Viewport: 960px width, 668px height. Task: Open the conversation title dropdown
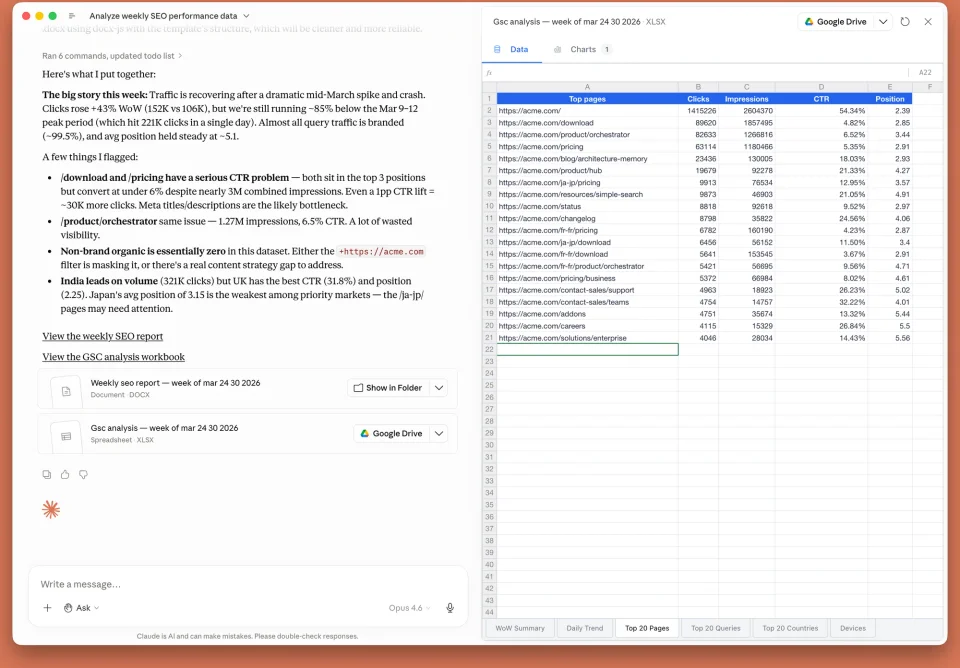tap(246, 16)
